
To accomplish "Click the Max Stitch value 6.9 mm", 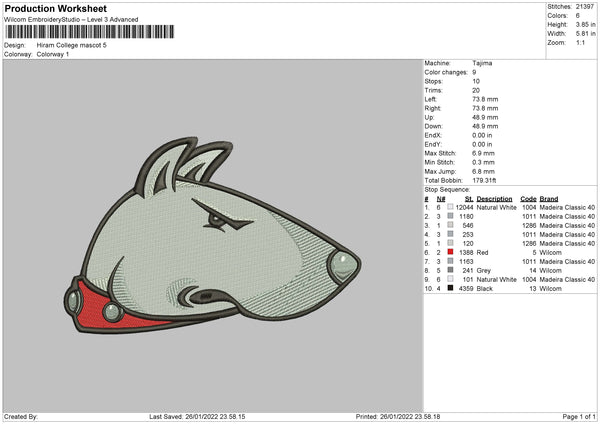I will tap(483, 153).
